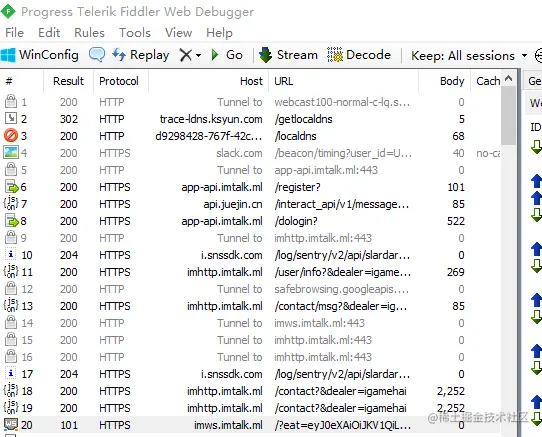Open the View menu
This screenshot has height=437, width=542.
178,33
